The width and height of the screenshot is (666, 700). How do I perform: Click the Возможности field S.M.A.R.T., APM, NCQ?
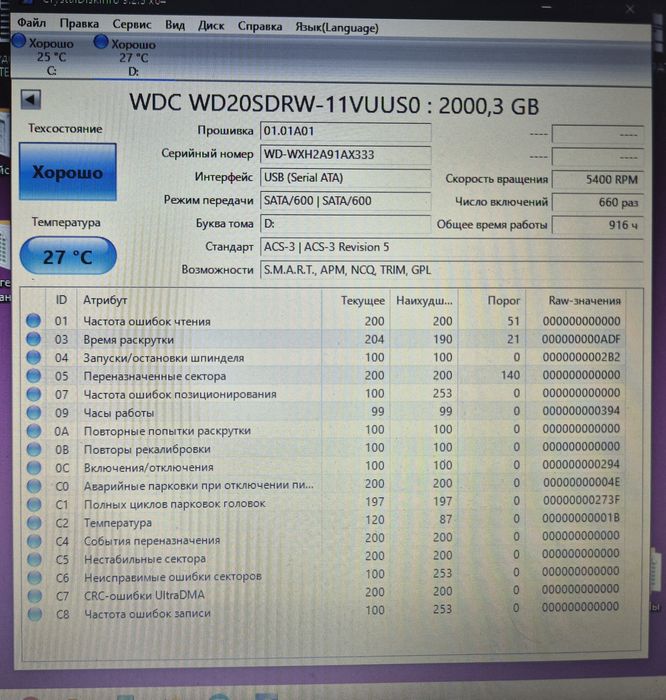[x=451, y=270]
